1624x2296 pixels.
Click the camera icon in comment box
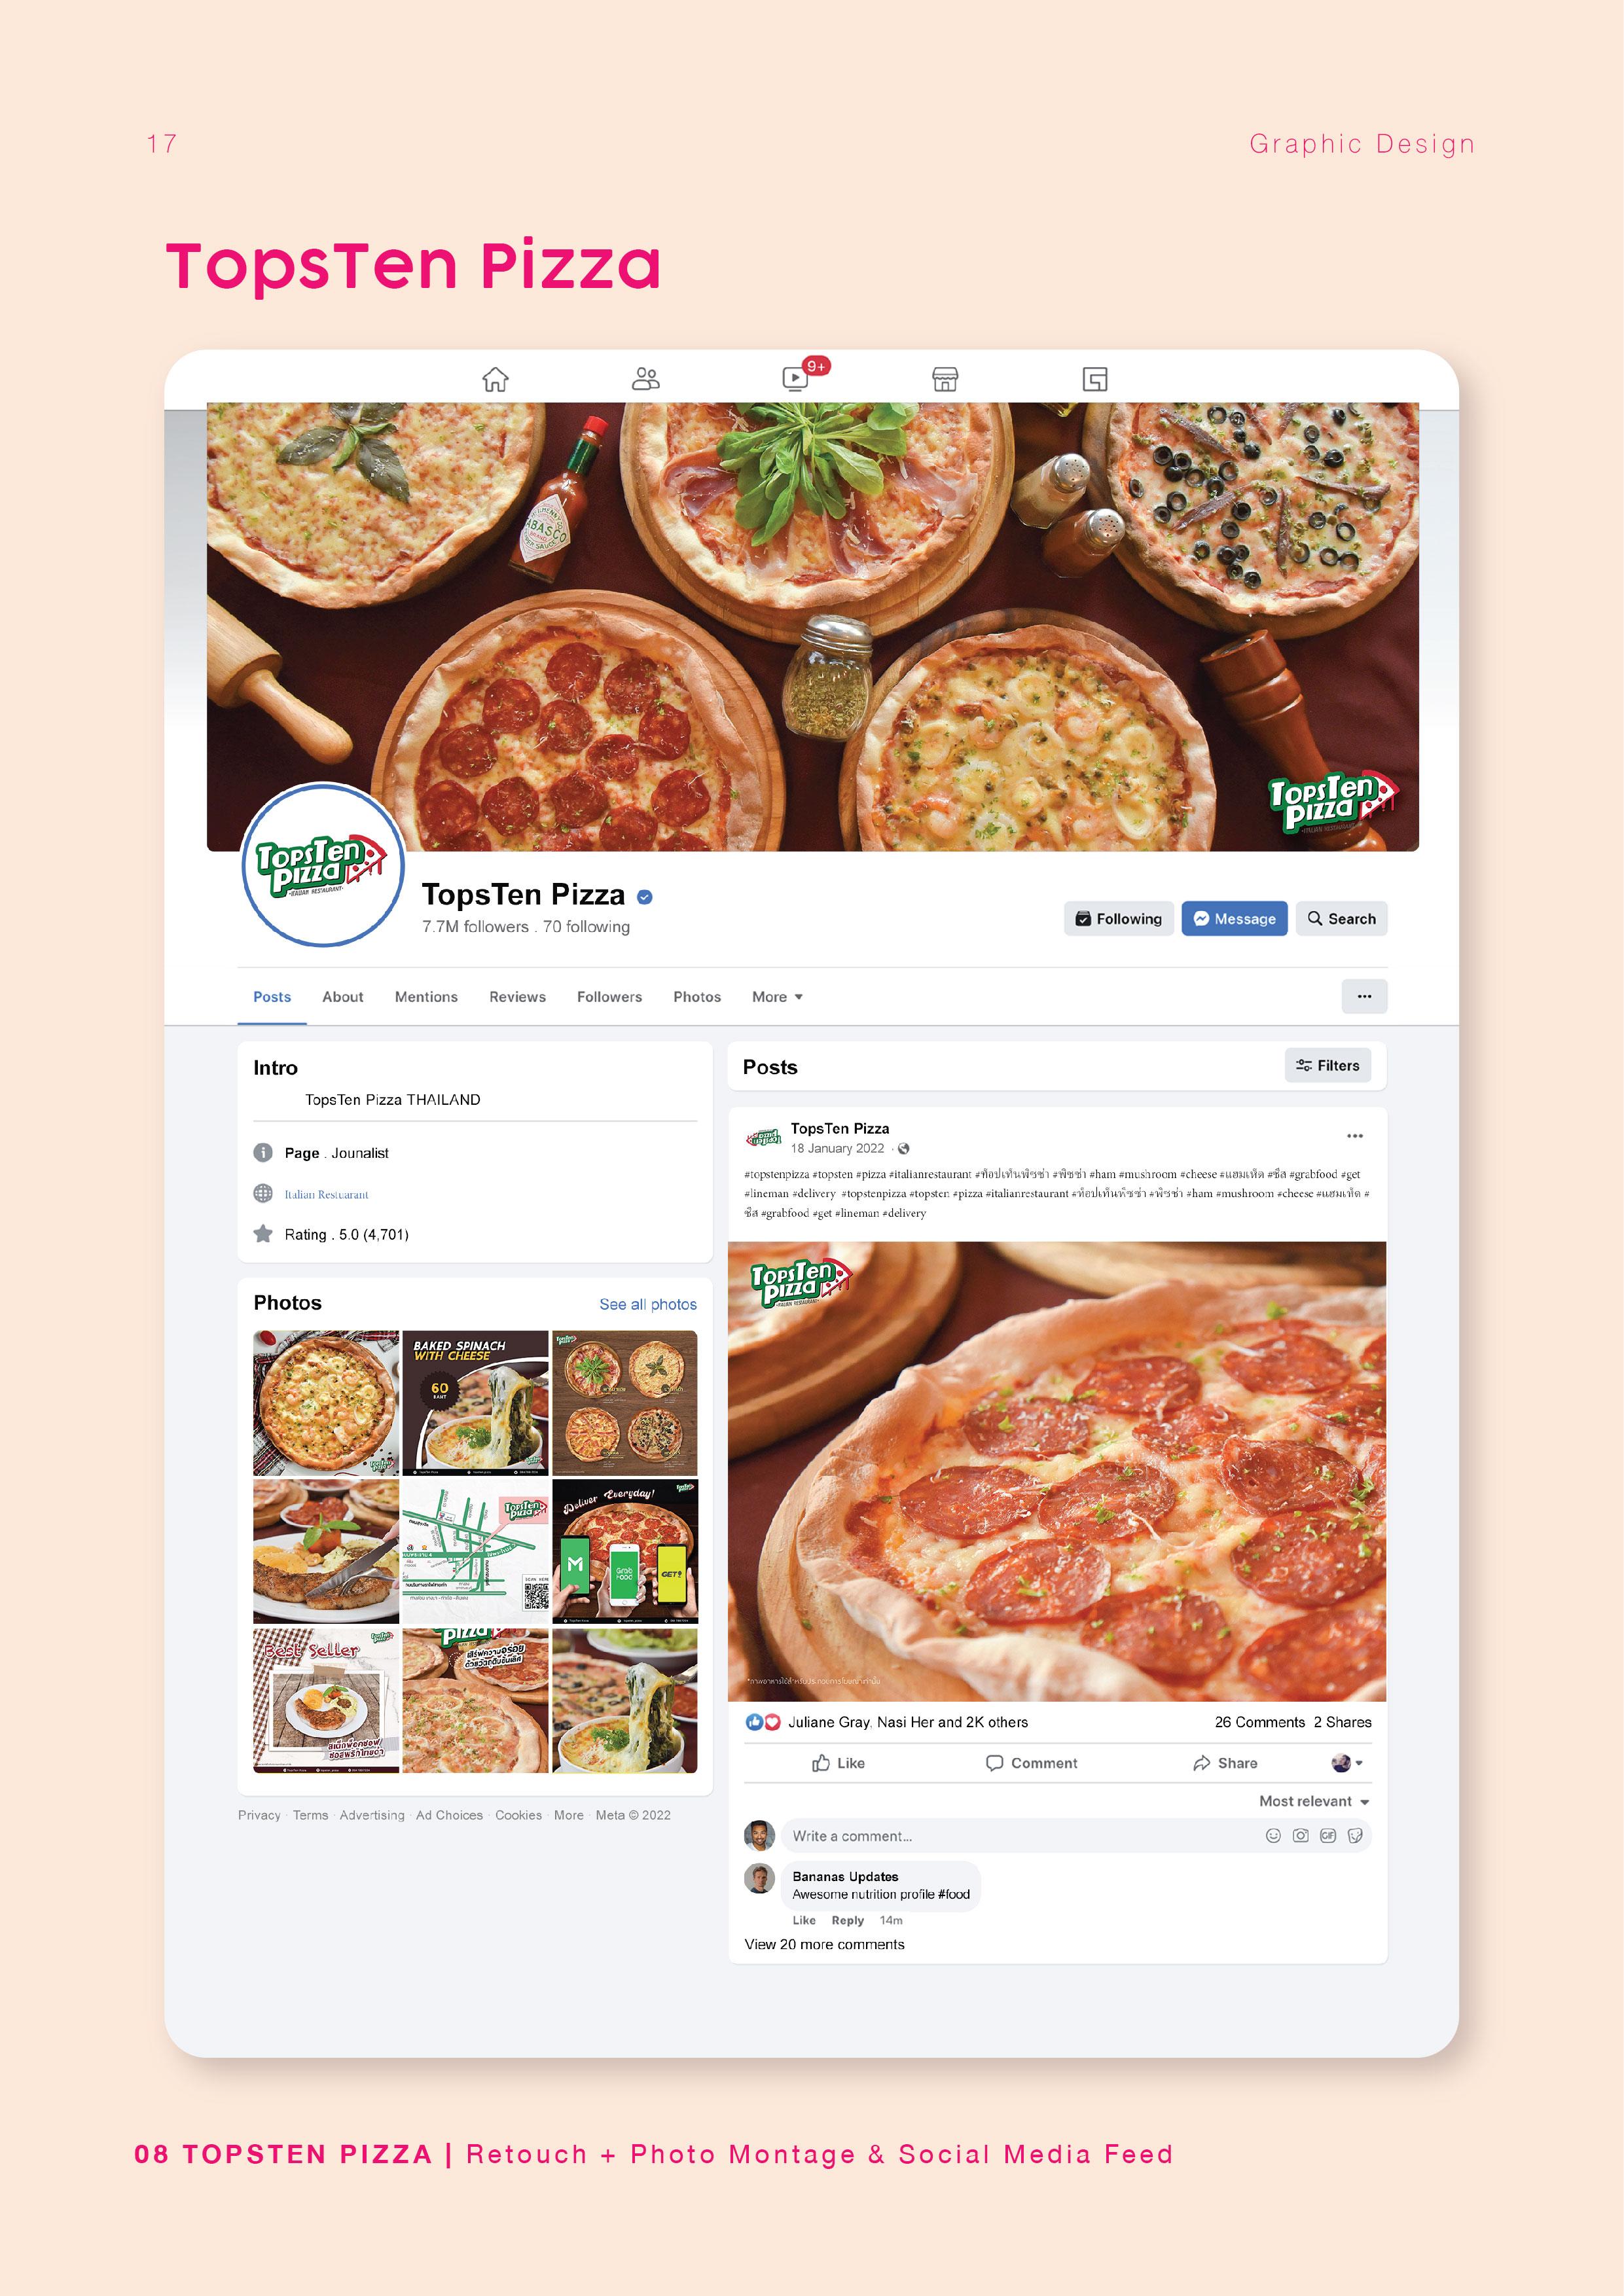click(x=1300, y=1835)
